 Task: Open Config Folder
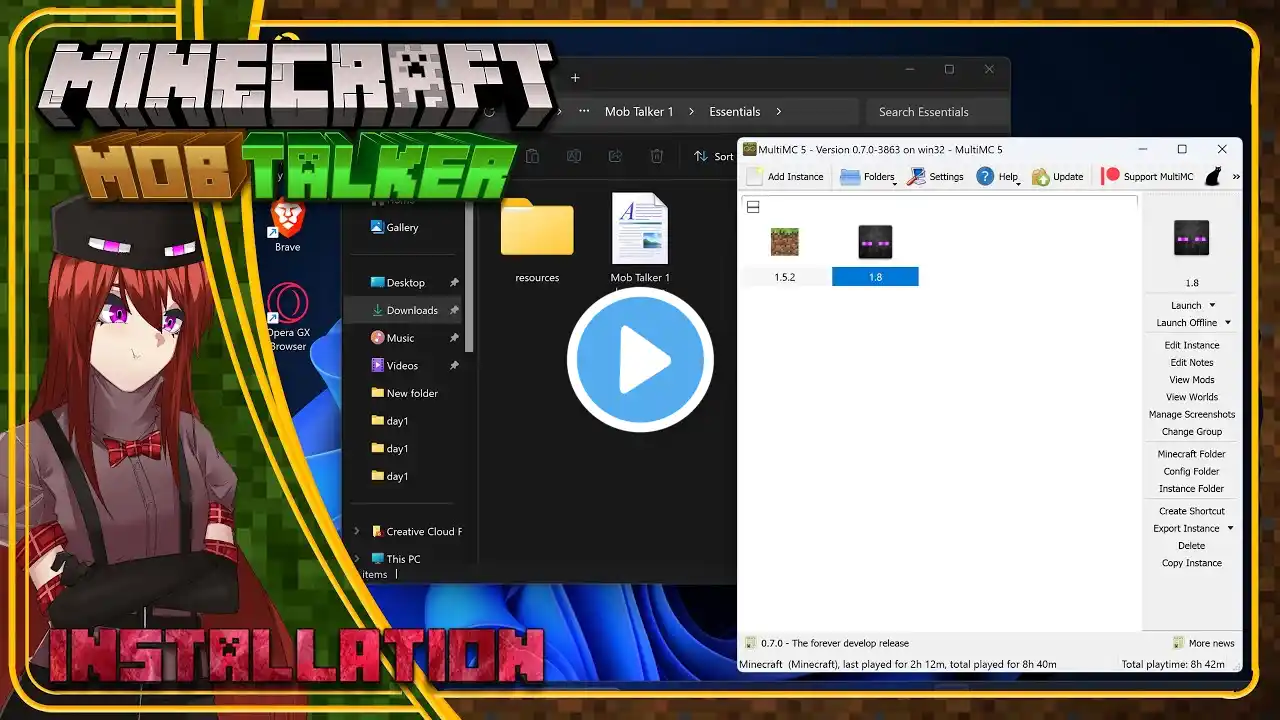[x=1192, y=471]
